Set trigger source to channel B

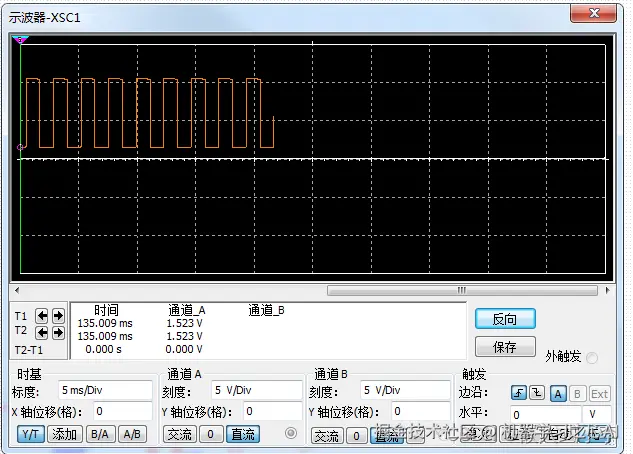coord(577,394)
